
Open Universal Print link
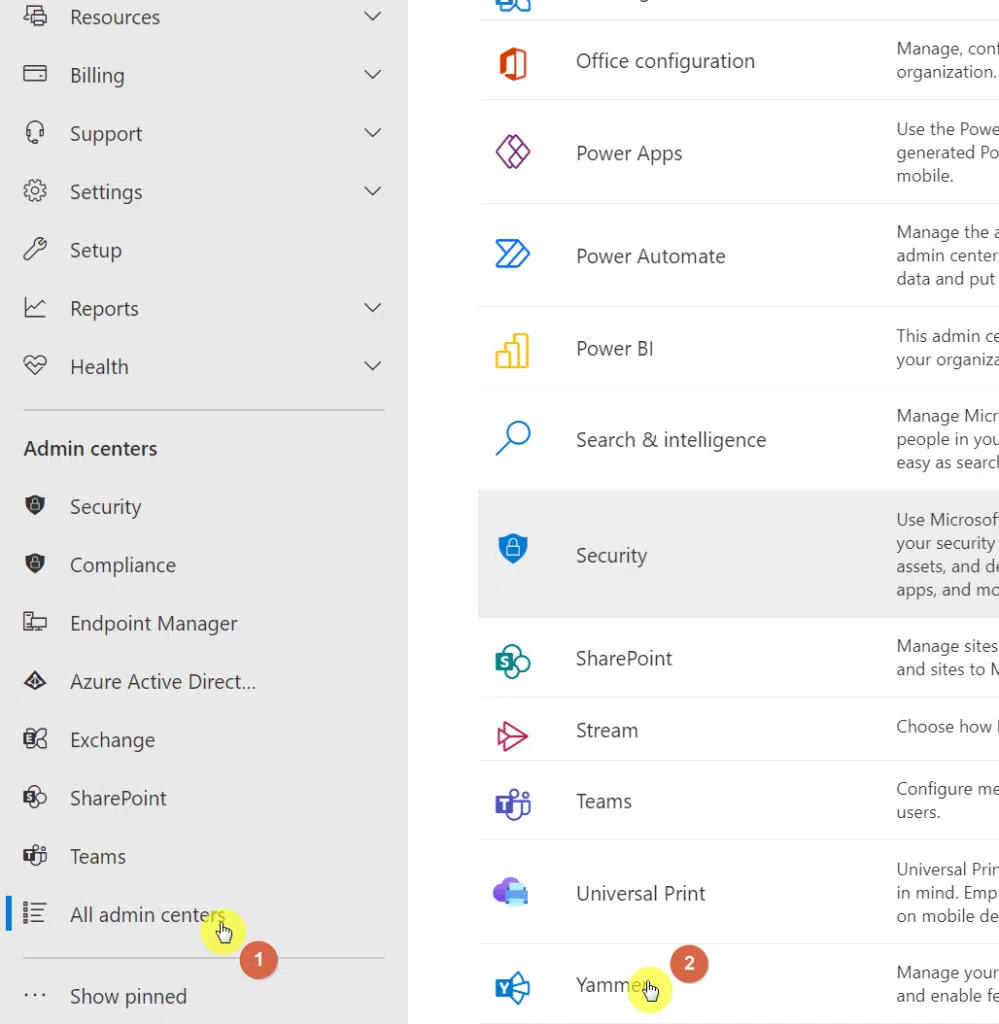[641, 893]
